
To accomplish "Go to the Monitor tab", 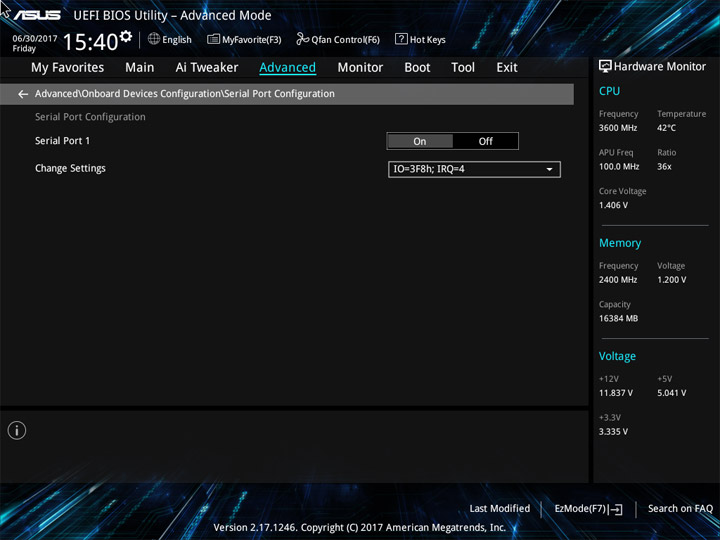I will 360,68.
